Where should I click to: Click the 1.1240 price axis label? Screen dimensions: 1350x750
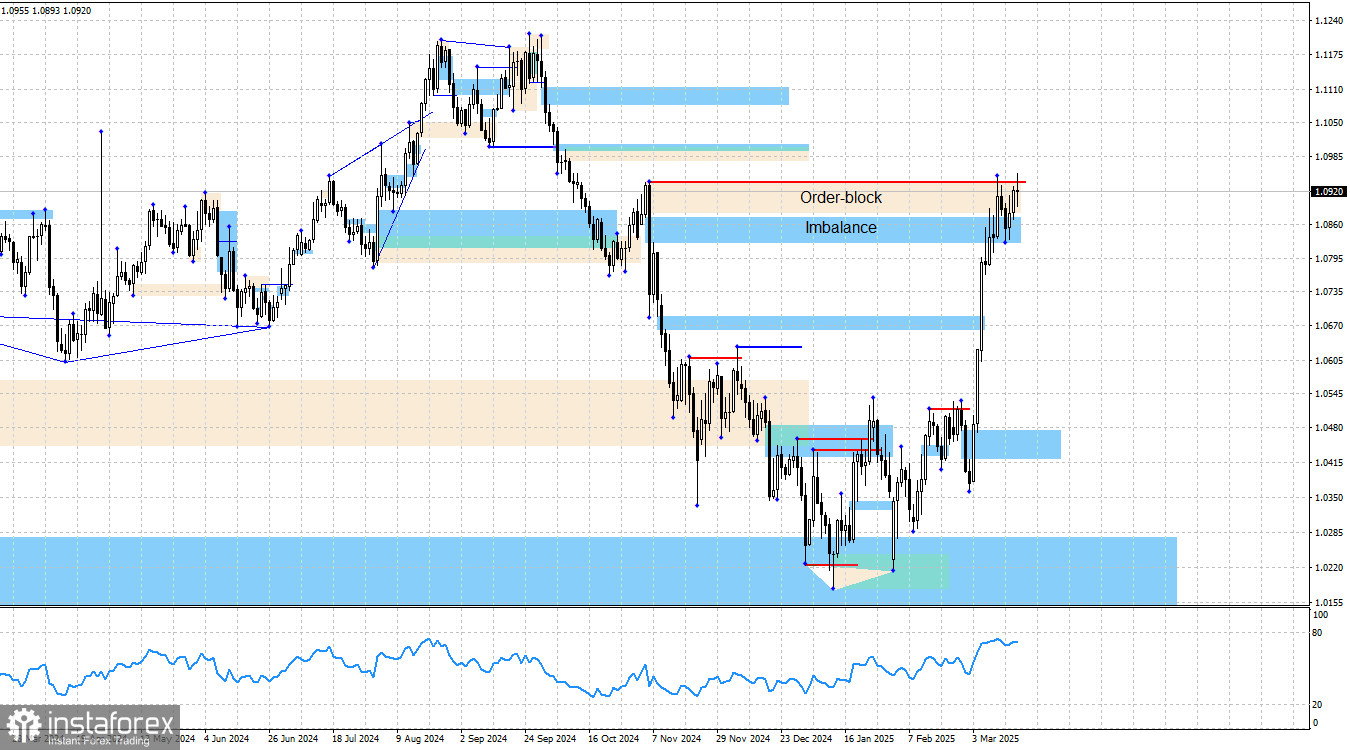point(1328,21)
